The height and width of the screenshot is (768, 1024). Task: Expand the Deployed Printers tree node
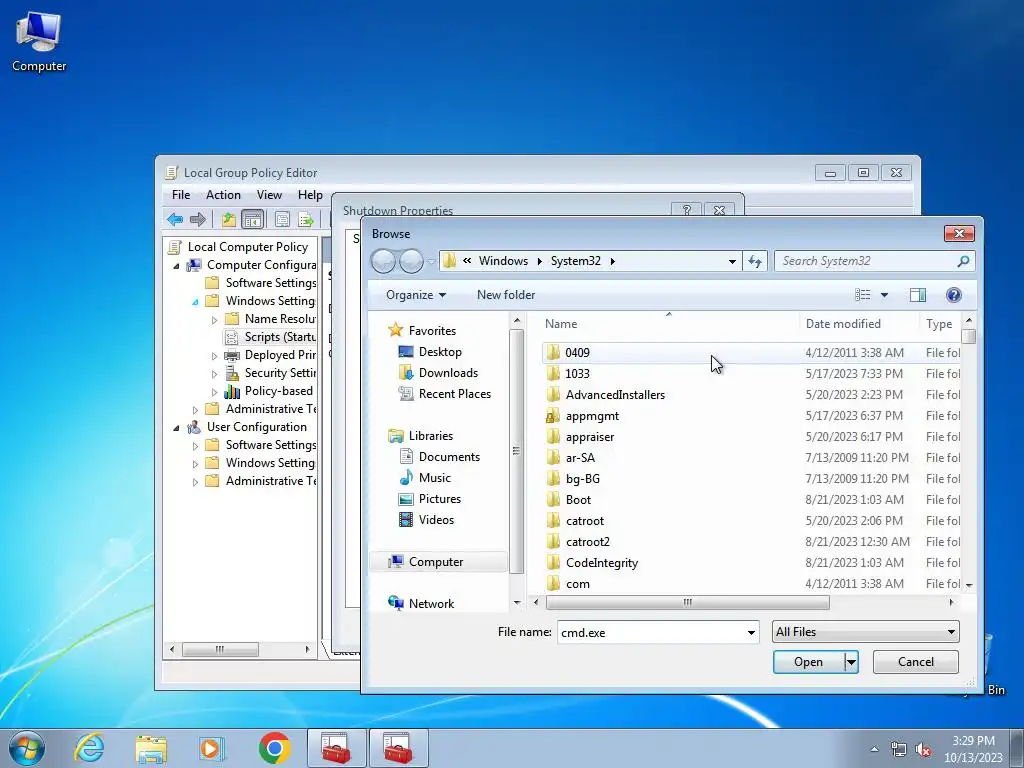coord(214,356)
